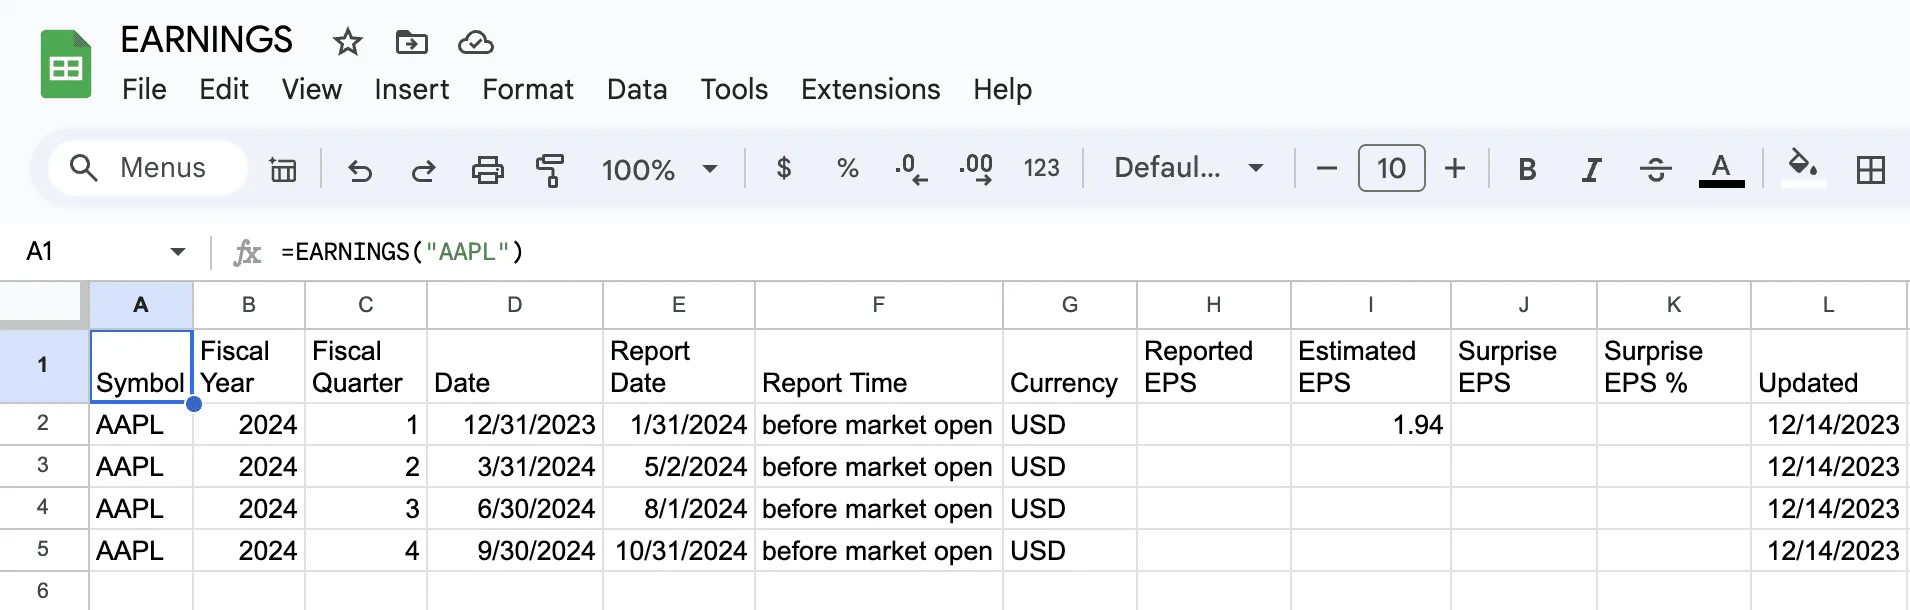Open the borders tool

[x=1870, y=169]
